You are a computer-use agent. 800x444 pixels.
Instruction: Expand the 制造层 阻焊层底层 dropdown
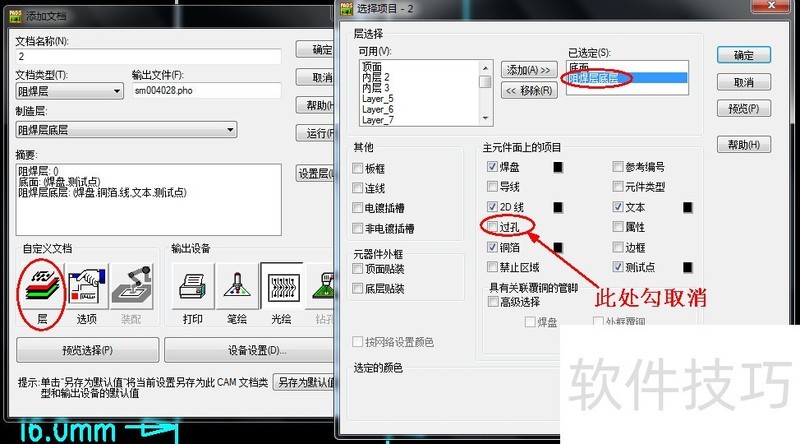126,130
